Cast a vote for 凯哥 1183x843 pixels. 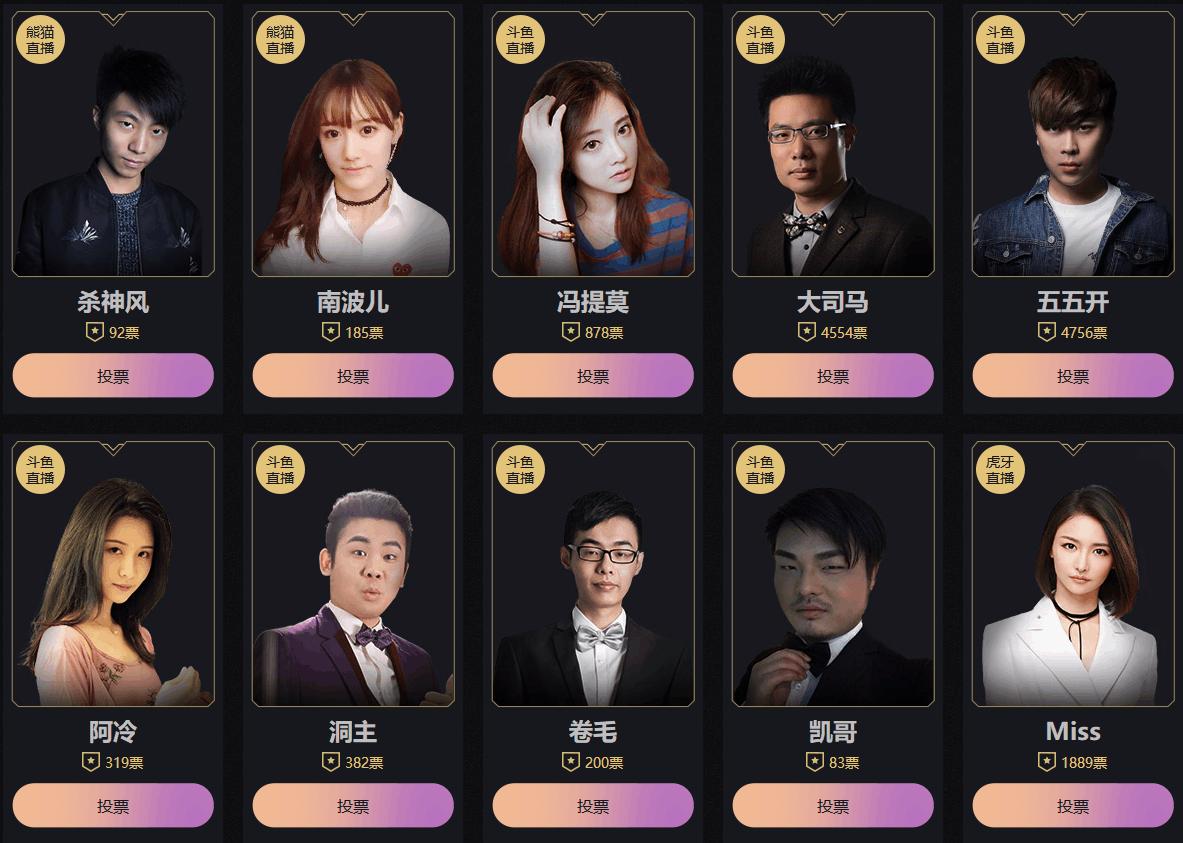tap(833, 805)
